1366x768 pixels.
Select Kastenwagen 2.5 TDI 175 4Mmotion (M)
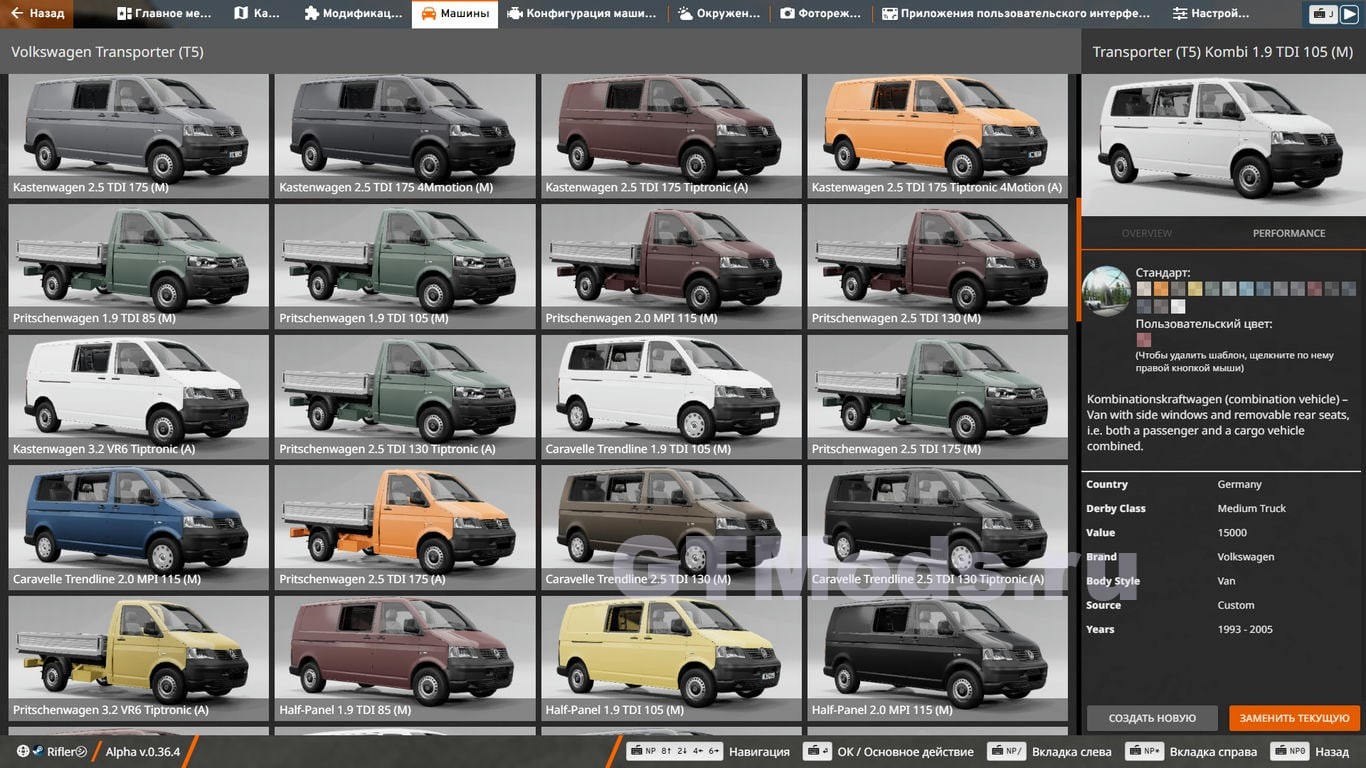pyautogui.click(x=405, y=136)
